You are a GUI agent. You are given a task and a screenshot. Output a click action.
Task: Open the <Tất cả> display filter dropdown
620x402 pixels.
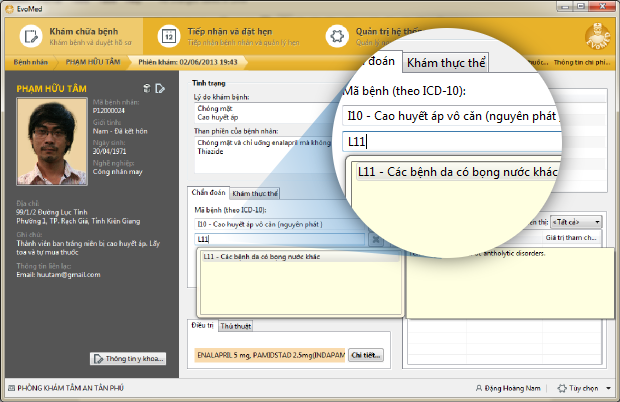(x=577, y=222)
